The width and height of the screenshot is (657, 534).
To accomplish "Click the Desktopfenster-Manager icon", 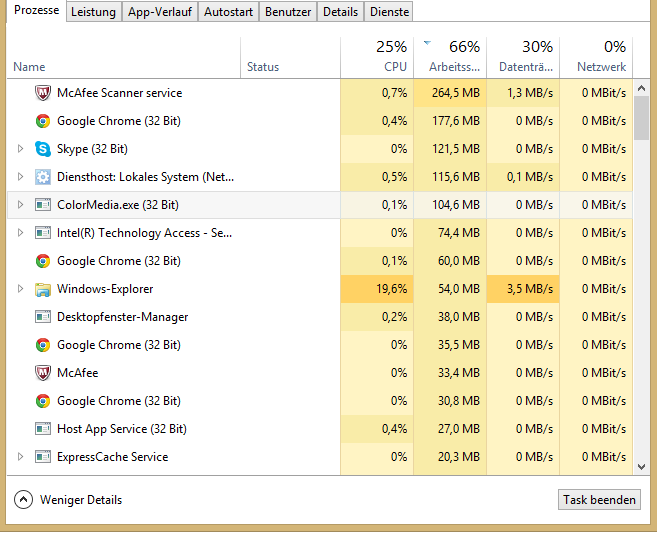I will (x=43, y=317).
